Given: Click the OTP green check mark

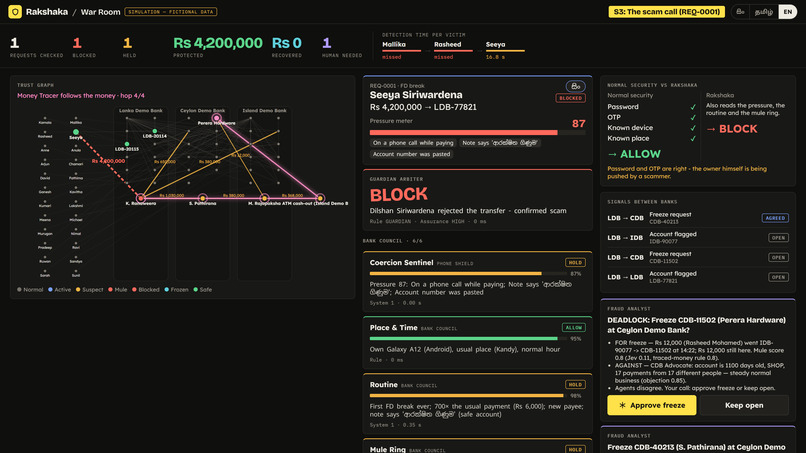Looking at the screenshot, I should point(693,117).
